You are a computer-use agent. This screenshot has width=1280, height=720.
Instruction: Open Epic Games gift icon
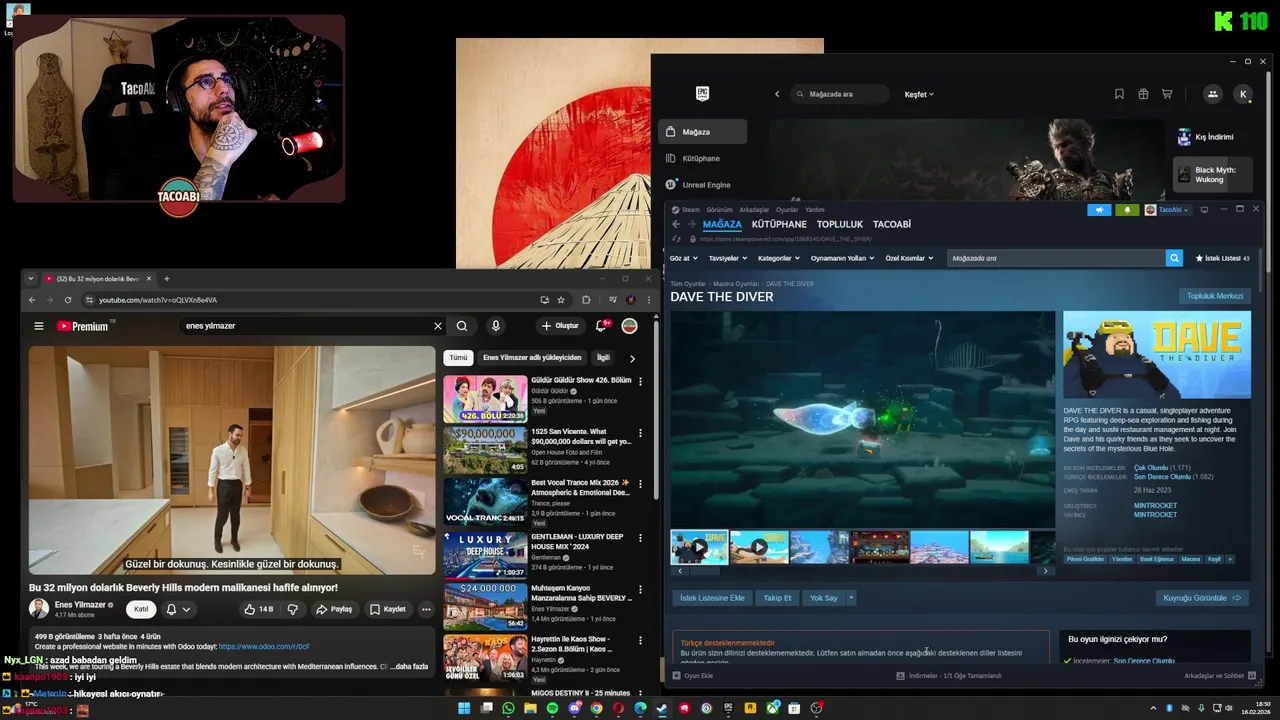1143,94
